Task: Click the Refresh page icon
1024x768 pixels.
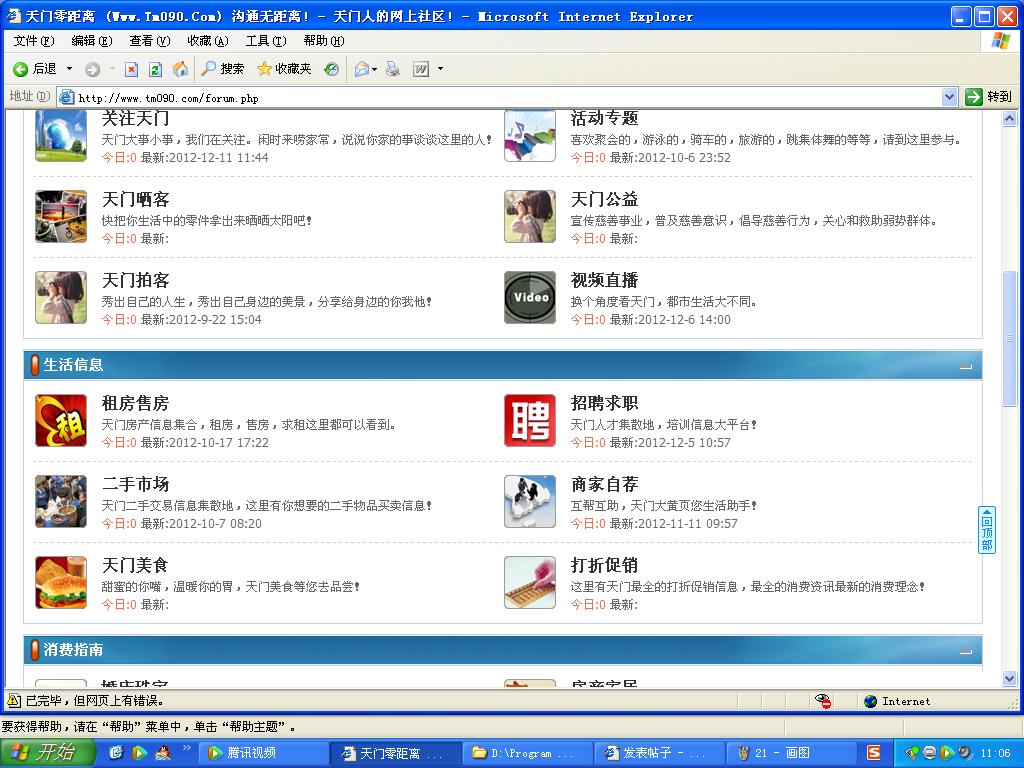Action: (x=155, y=69)
